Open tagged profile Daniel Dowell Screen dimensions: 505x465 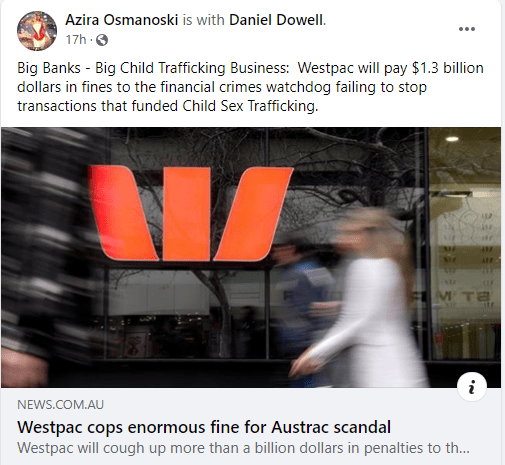pyautogui.click(x=276, y=20)
